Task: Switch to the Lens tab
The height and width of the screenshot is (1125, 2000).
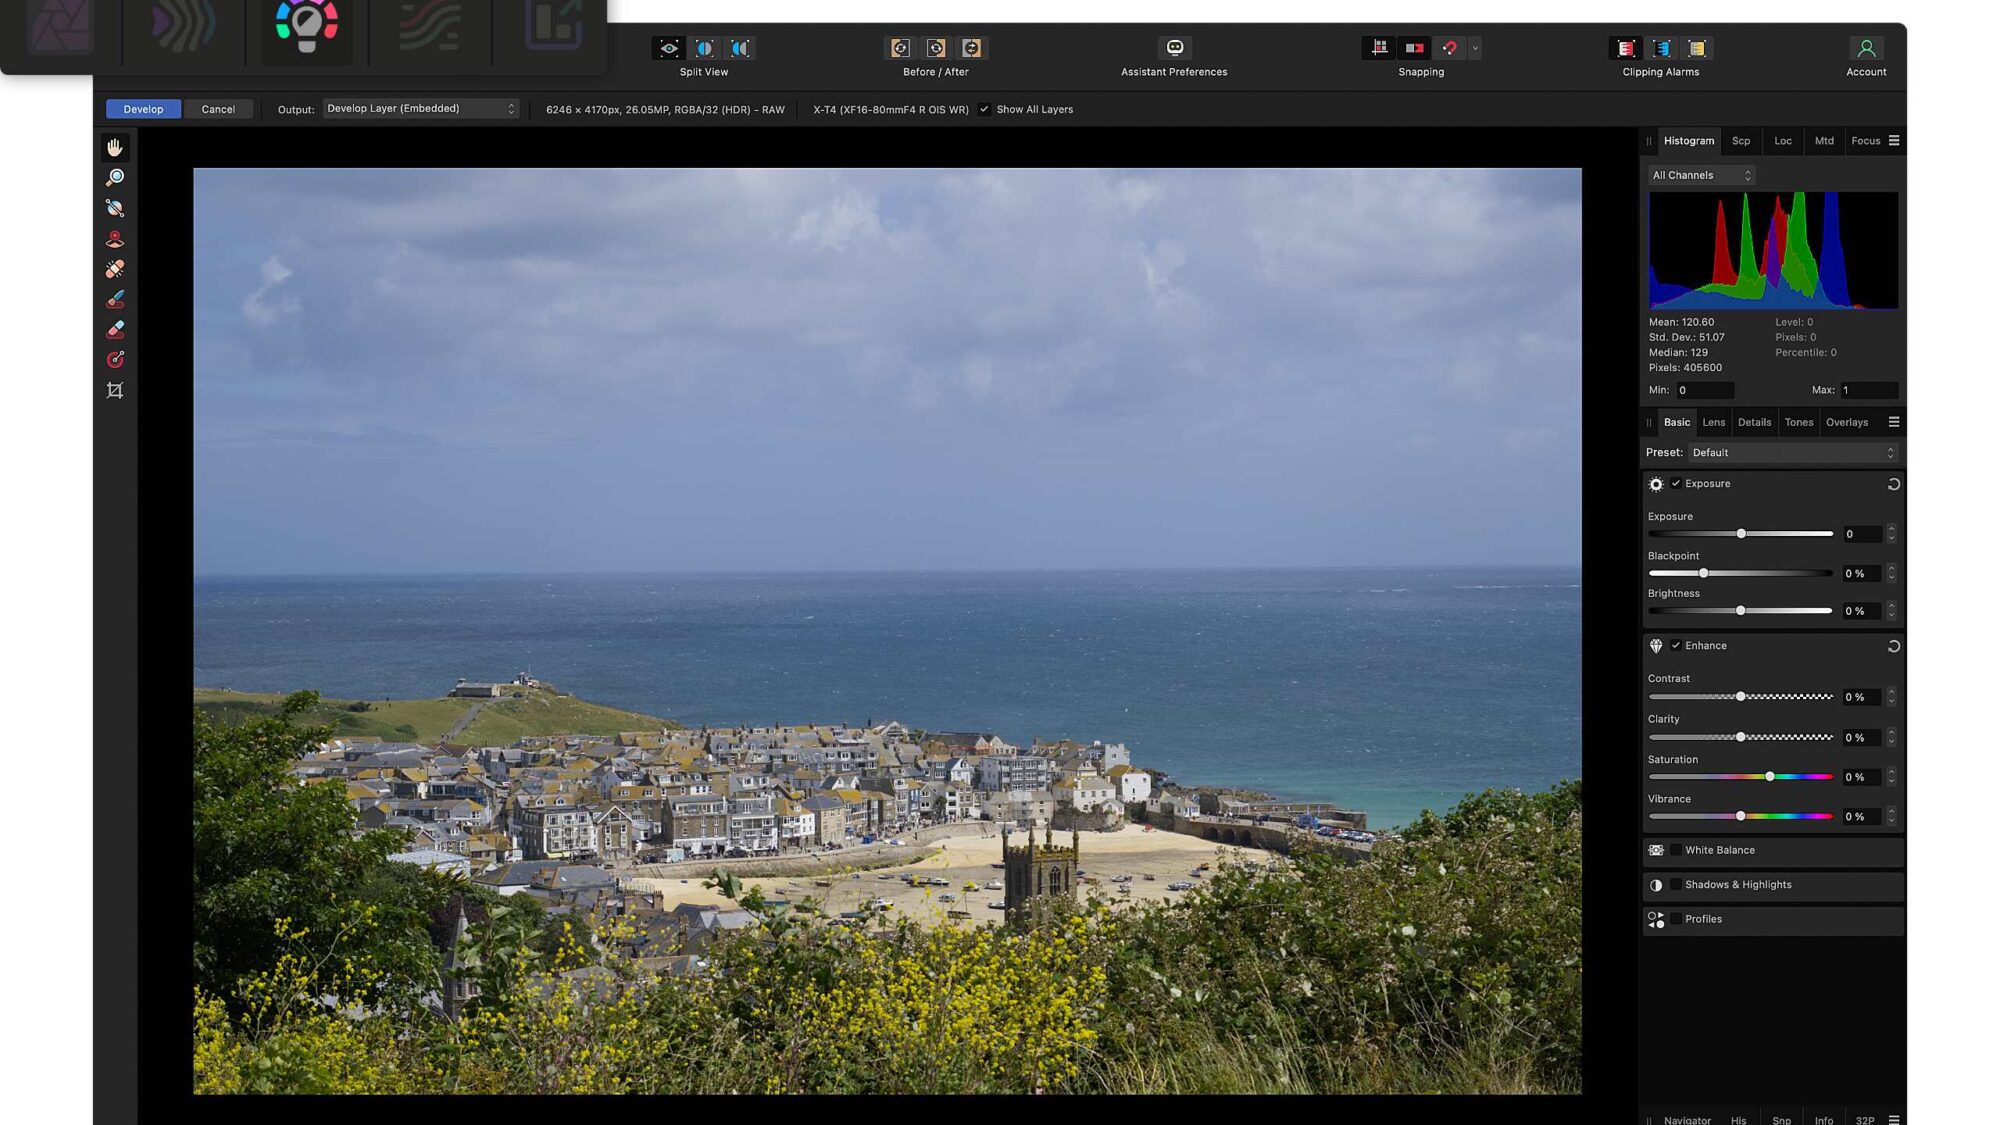Action: [x=1713, y=422]
